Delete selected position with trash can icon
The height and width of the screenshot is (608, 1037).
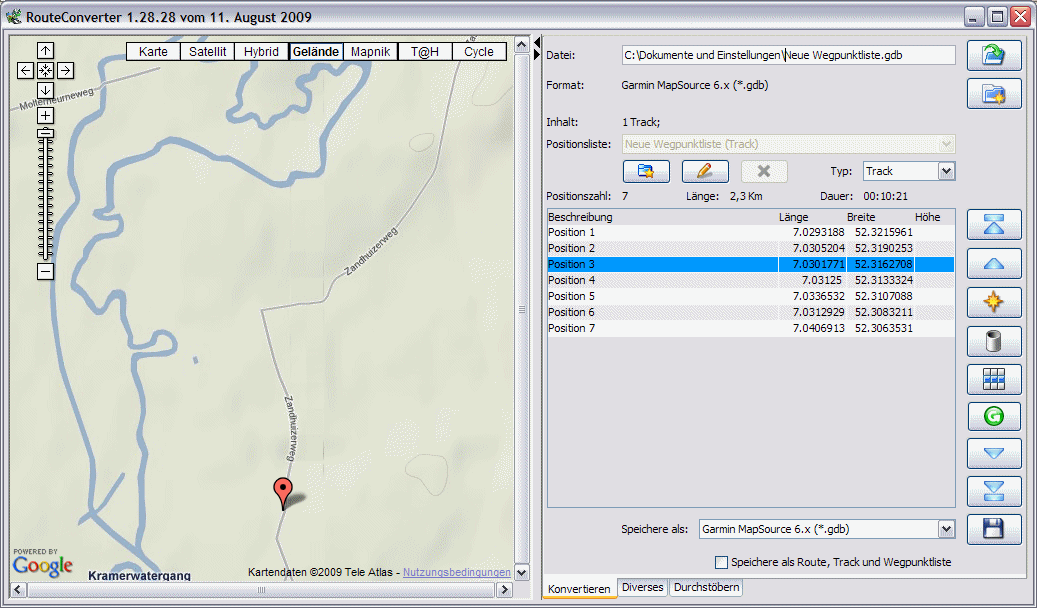[993, 341]
